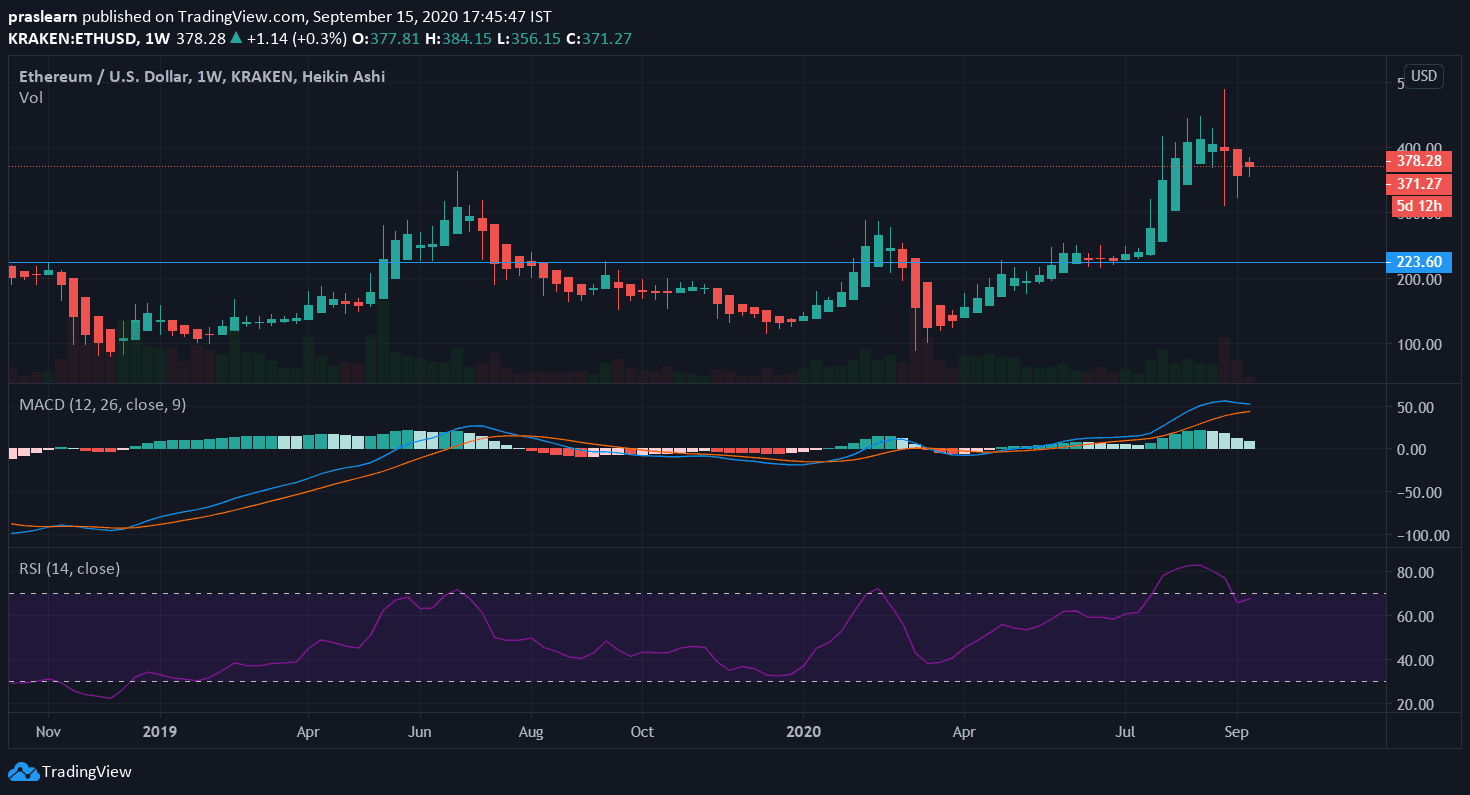Select the RSI (14, close) legend
The height and width of the screenshot is (795, 1470).
[70, 568]
